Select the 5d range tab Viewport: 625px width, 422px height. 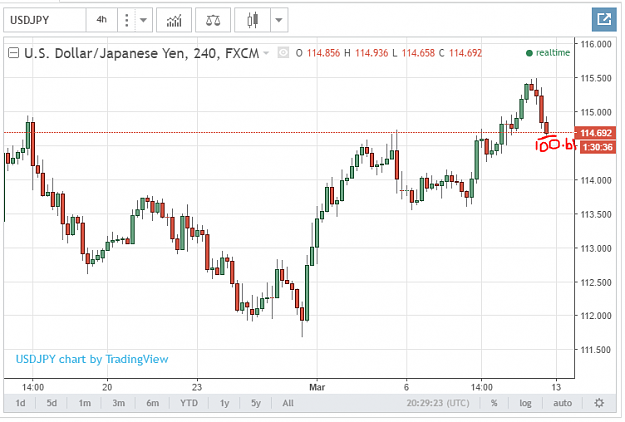click(x=52, y=403)
